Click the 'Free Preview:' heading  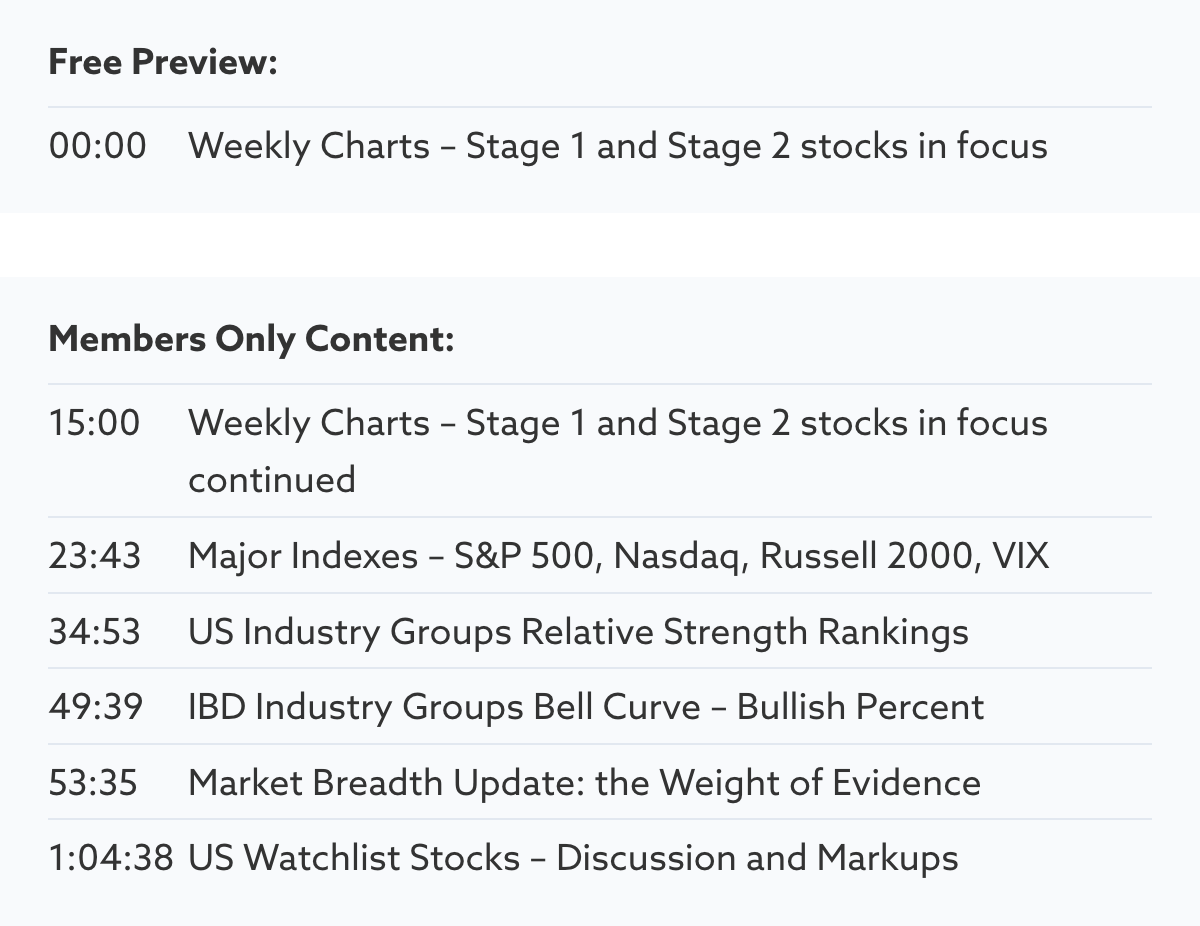[162, 63]
